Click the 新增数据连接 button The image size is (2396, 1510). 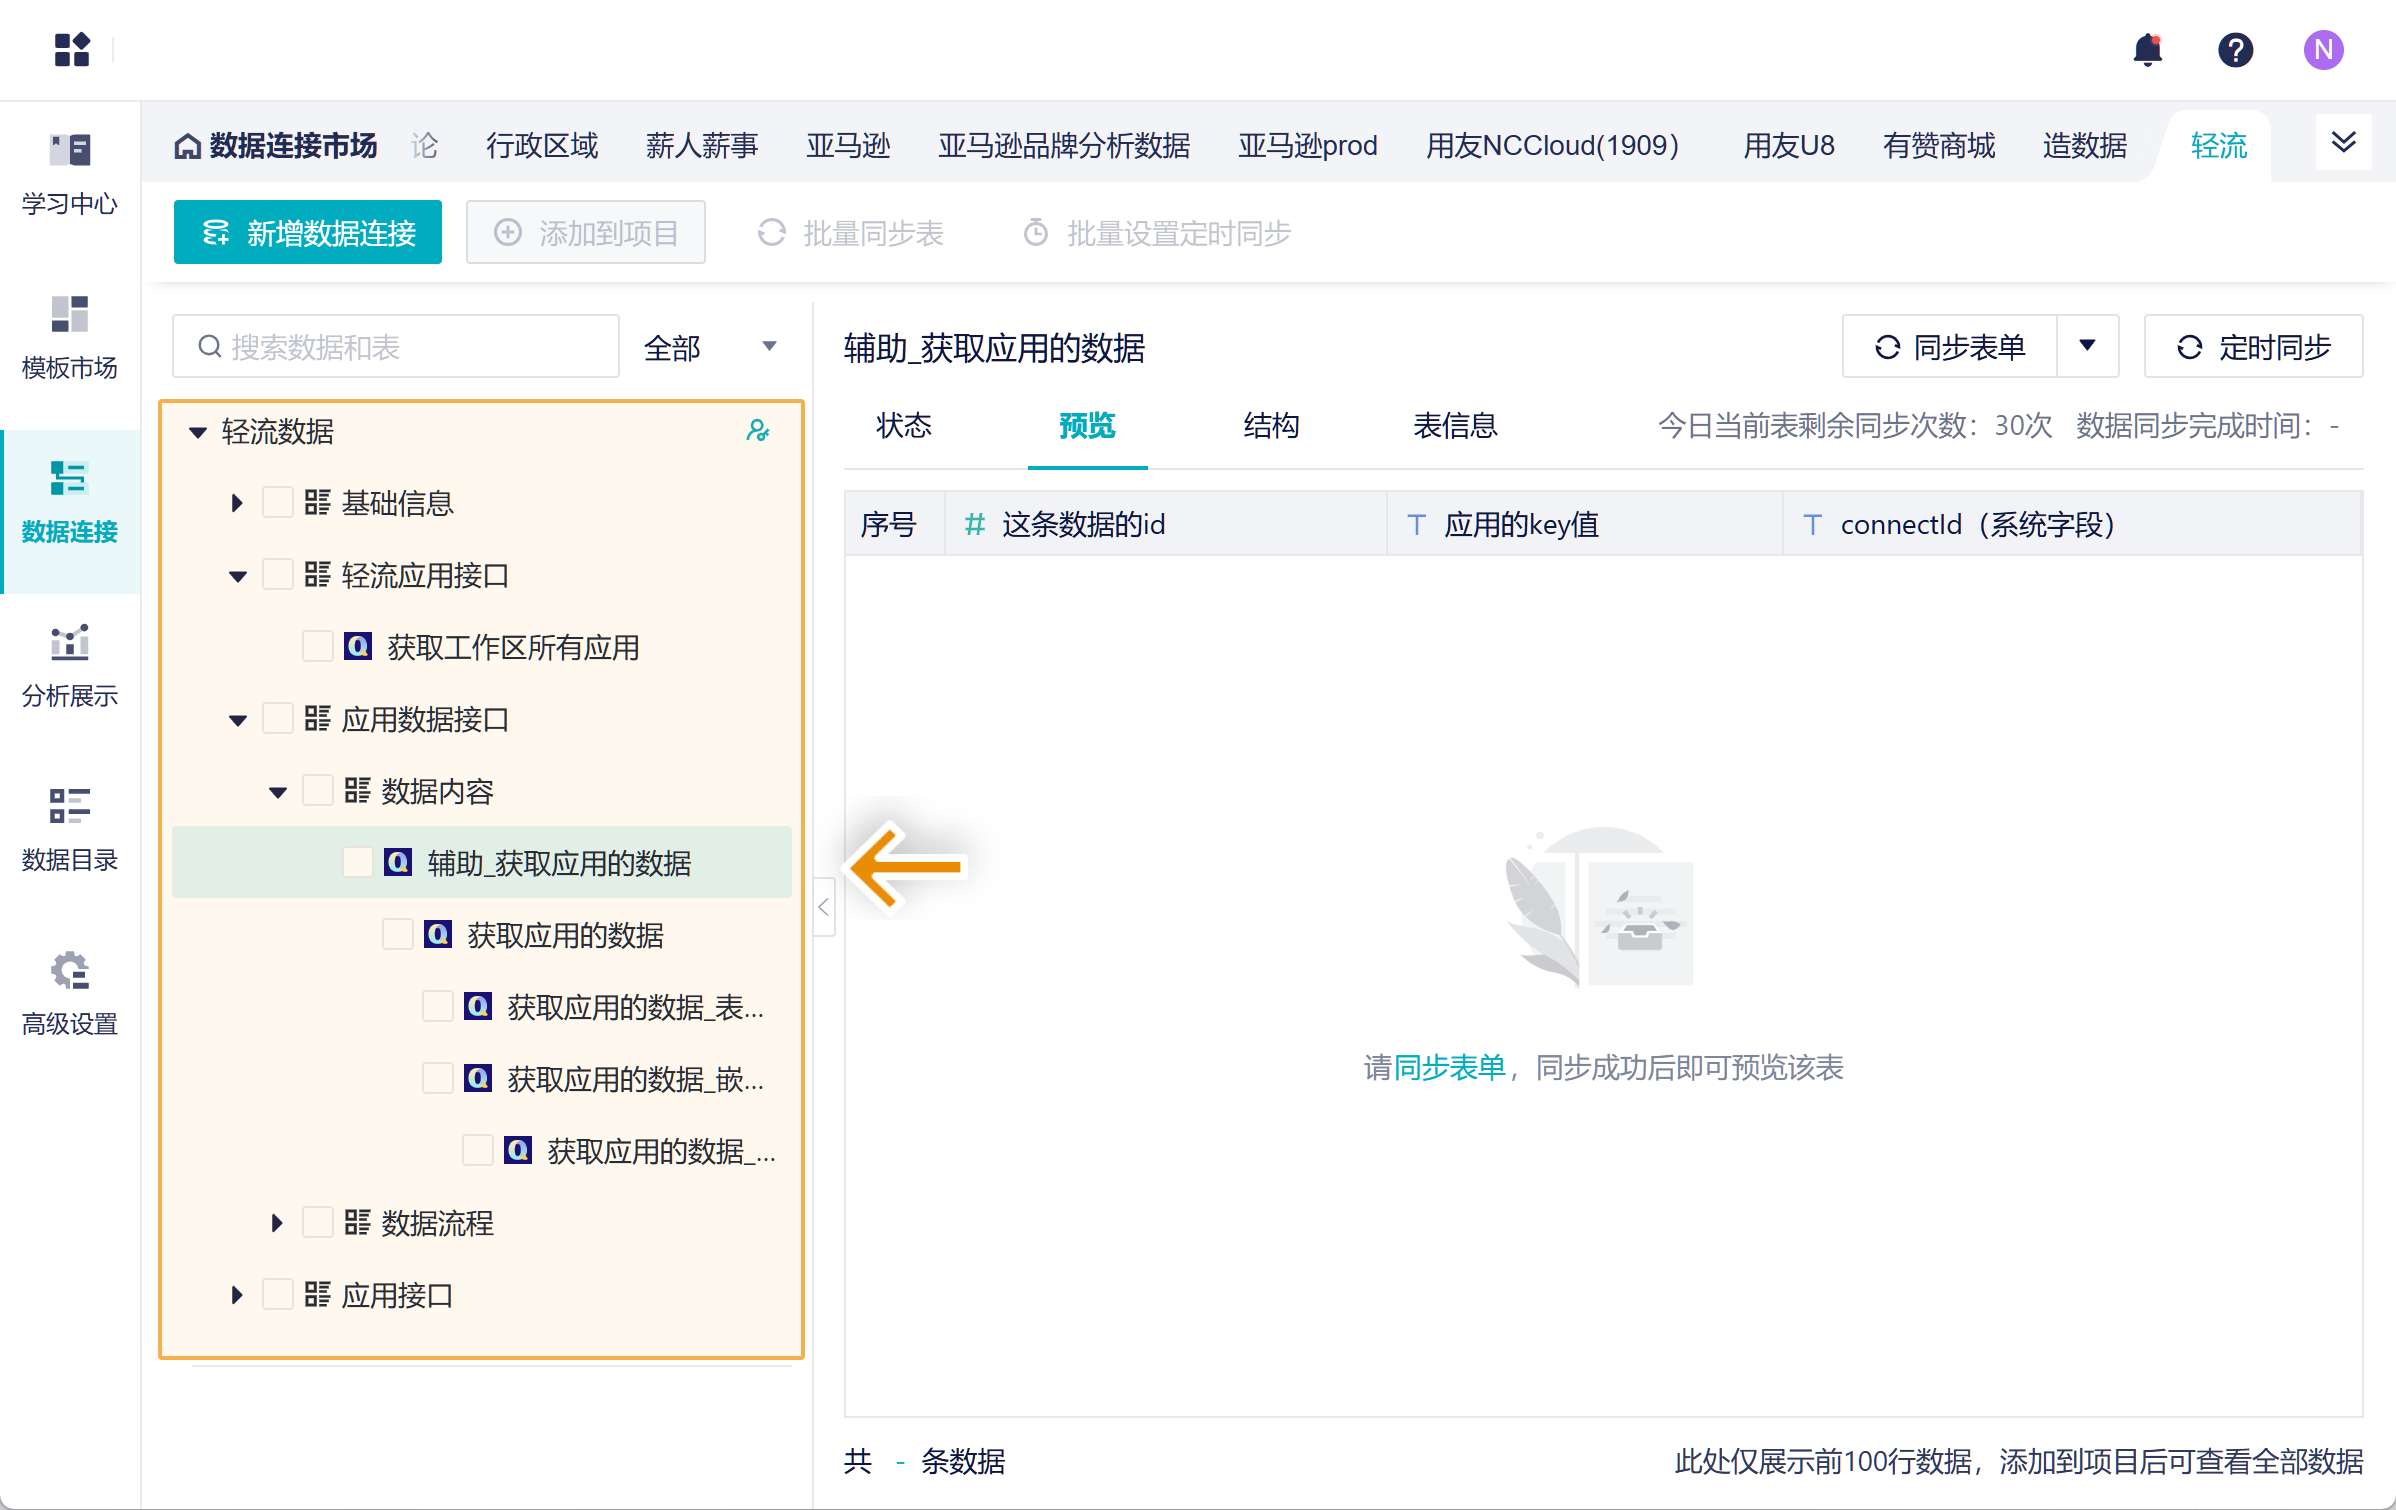click(x=308, y=233)
